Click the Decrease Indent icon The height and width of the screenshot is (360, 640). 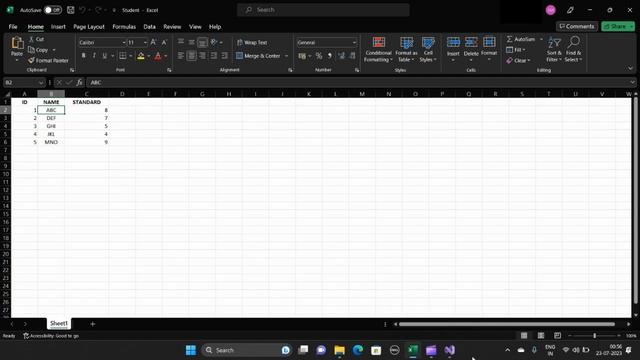click(213, 56)
